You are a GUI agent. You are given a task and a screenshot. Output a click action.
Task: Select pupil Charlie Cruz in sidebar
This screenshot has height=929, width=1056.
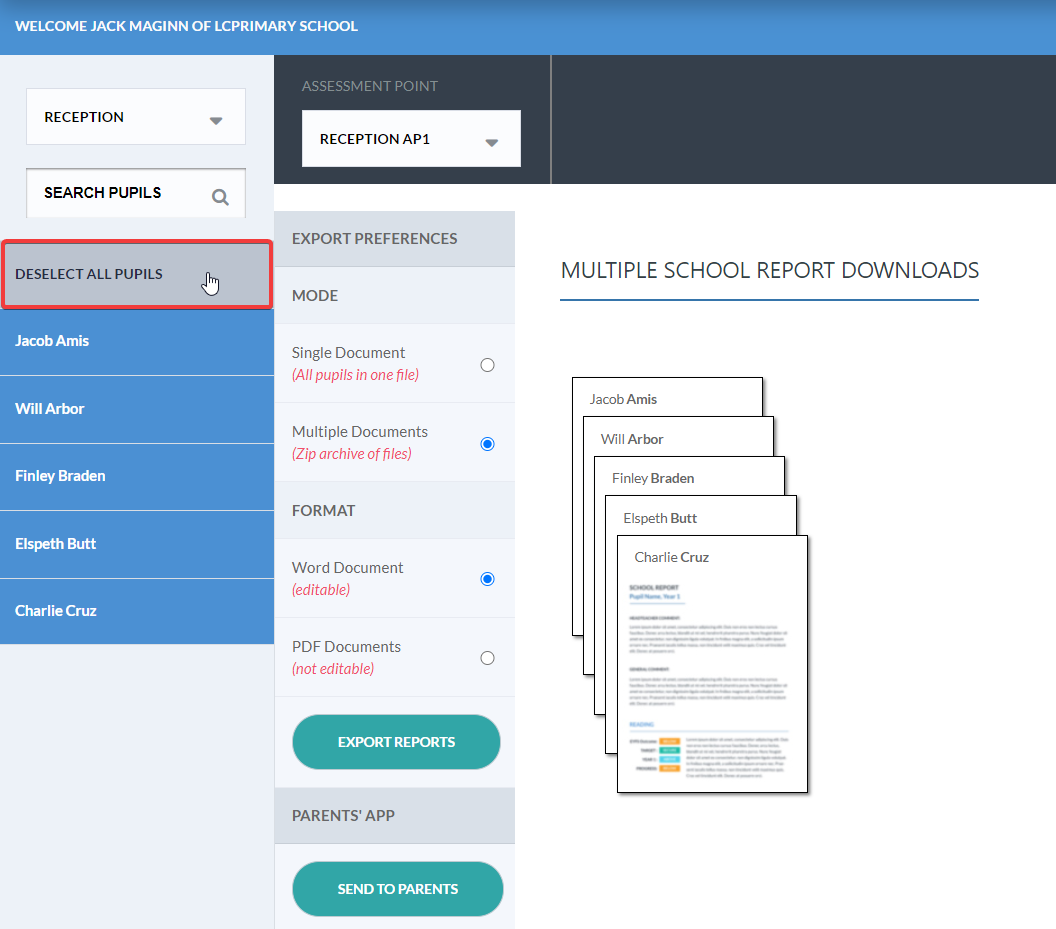coord(137,611)
